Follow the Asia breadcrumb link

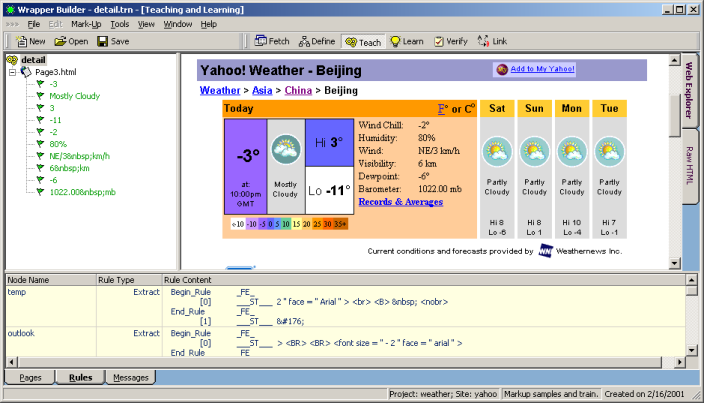(x=262, y=90)
